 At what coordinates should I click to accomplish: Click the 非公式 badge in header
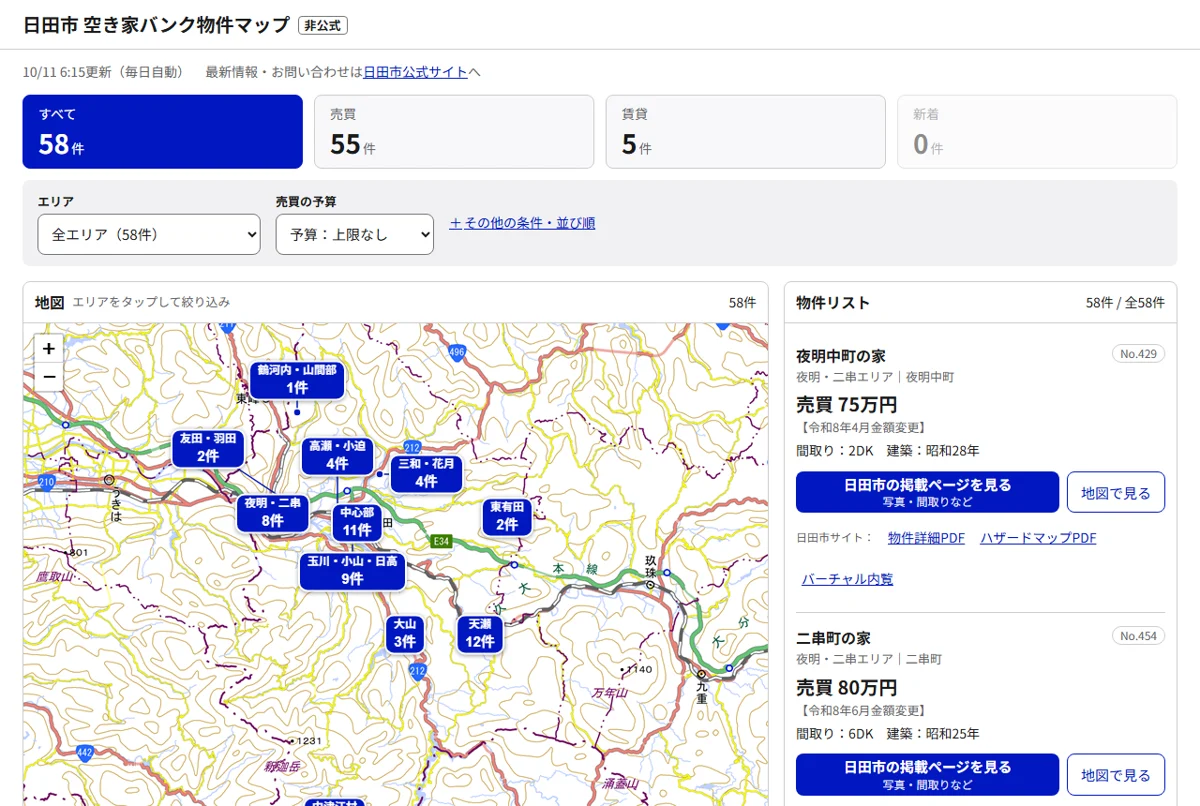point(323,25)
